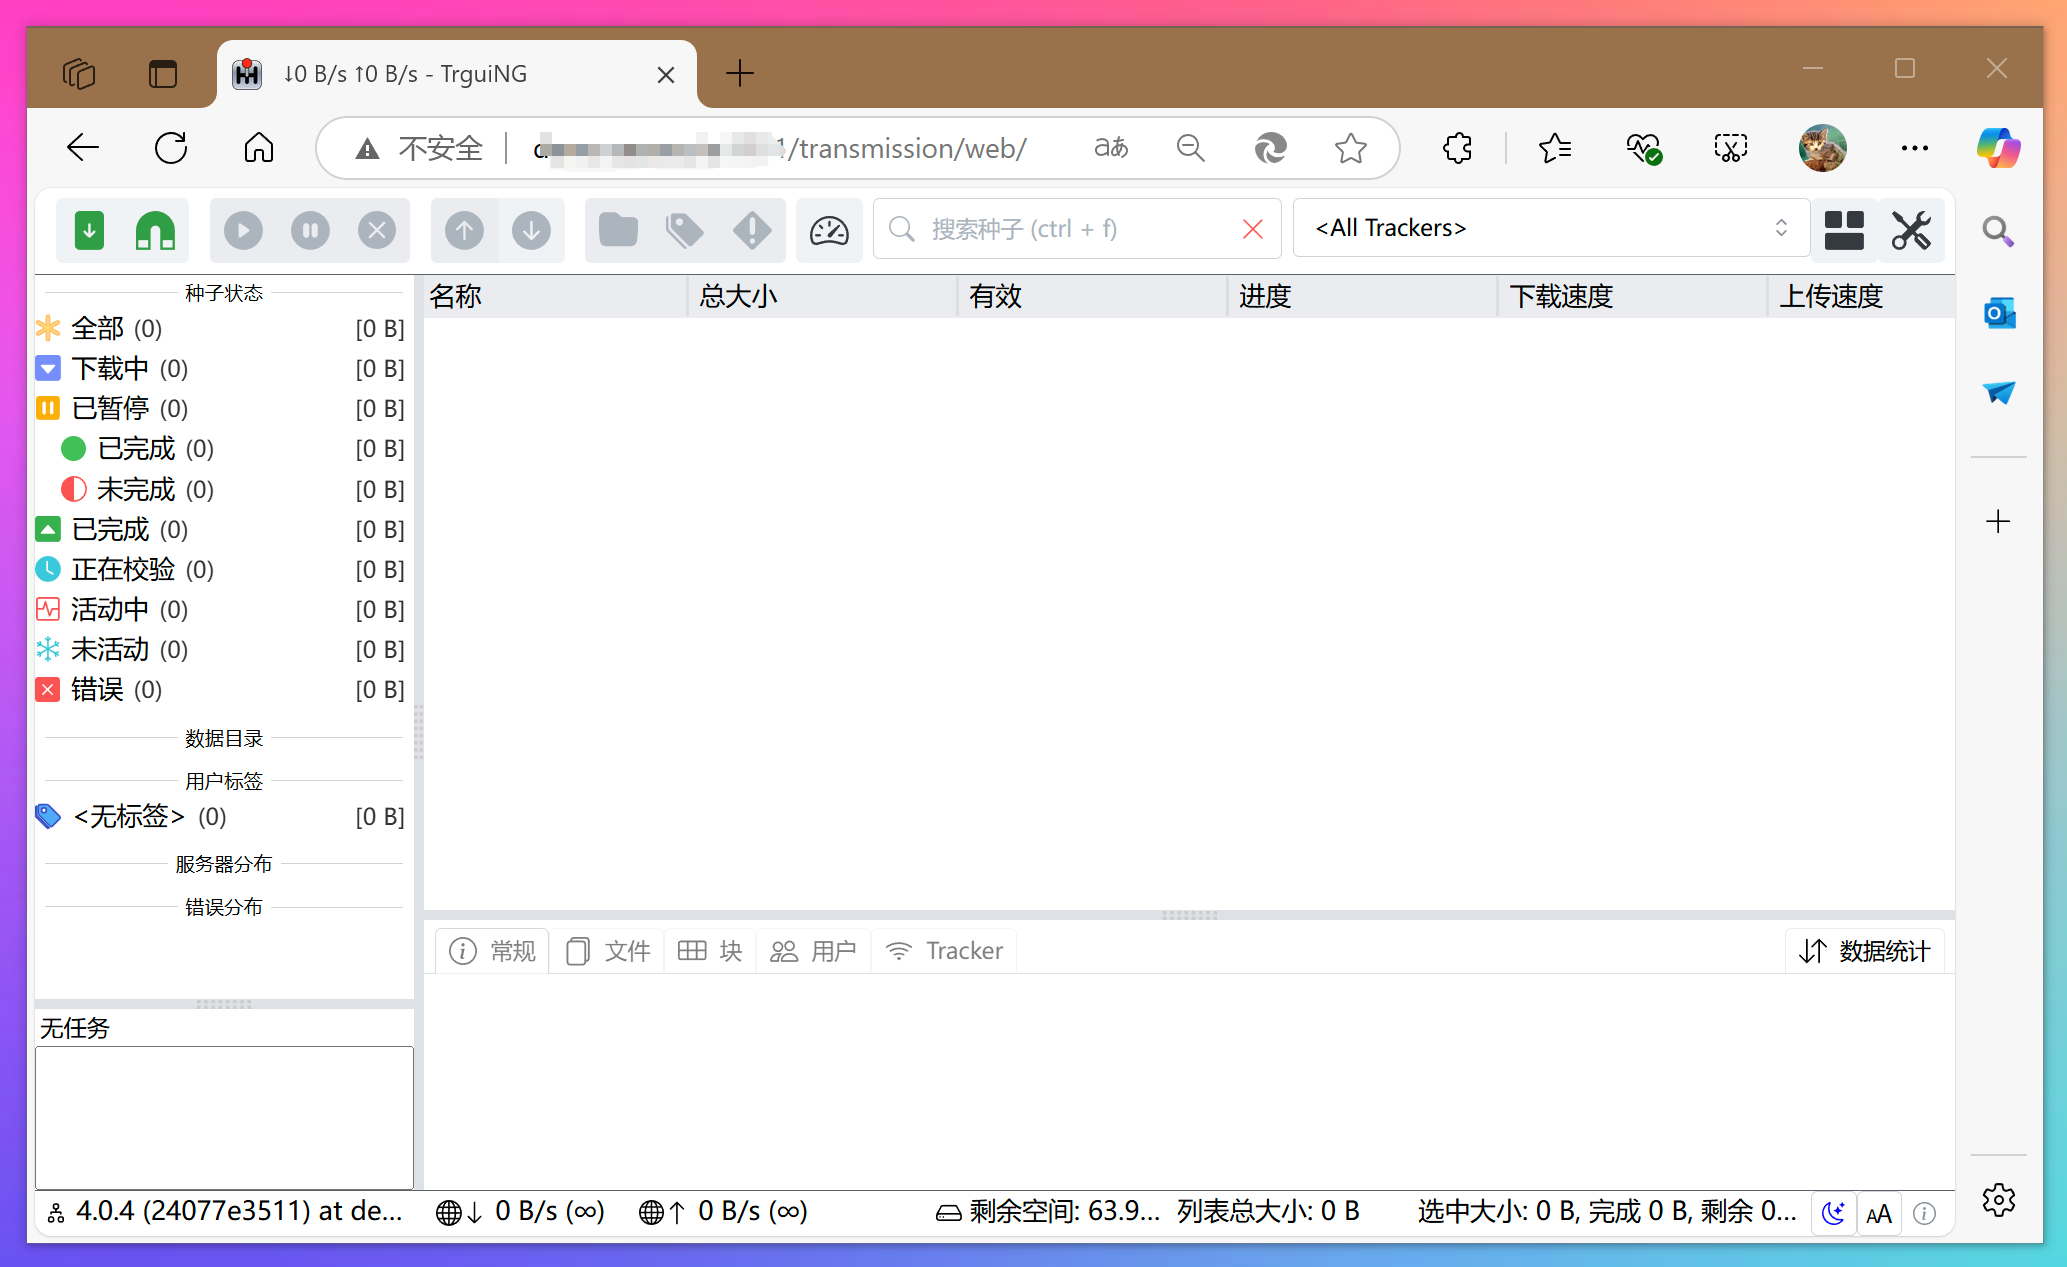Open the add magnet link icon
This screenshot has width=2067, height=1267.
pos(155,229)
